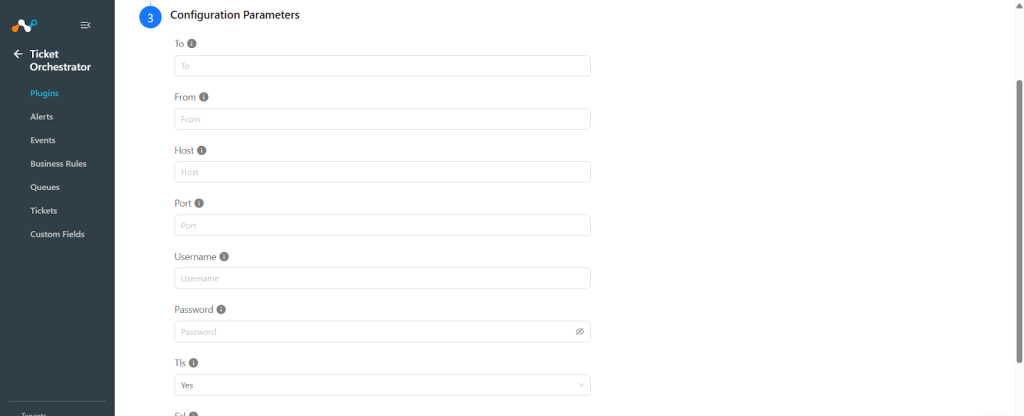Click the info icon next to To
The image size is (1024, 416).
pos(192,44)
